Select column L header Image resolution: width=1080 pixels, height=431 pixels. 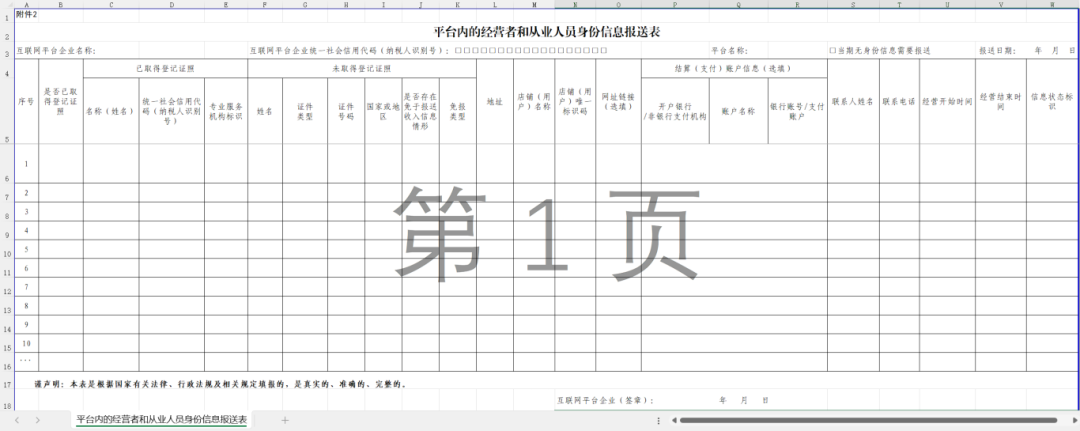coord(495,4)
